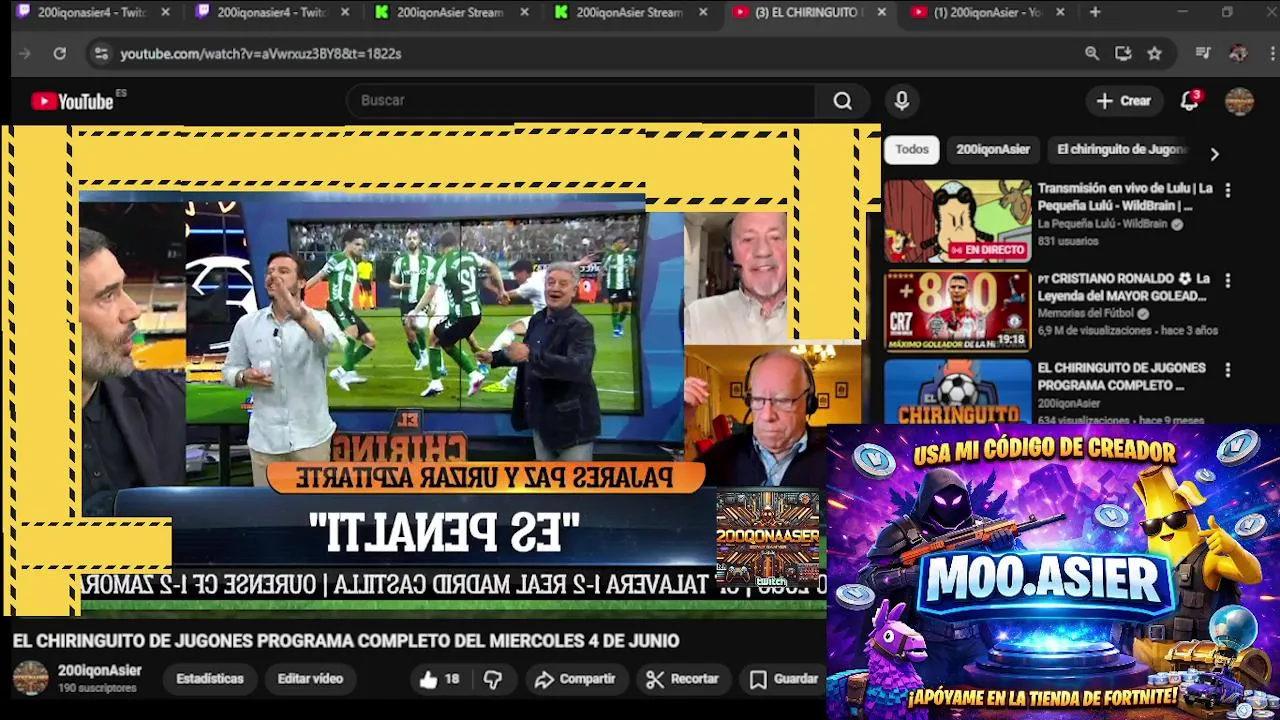The image size is (1280, 720).
Task: Click the video title MIERCOLES 4 DE JUNIO
Action: pos(346,641)
